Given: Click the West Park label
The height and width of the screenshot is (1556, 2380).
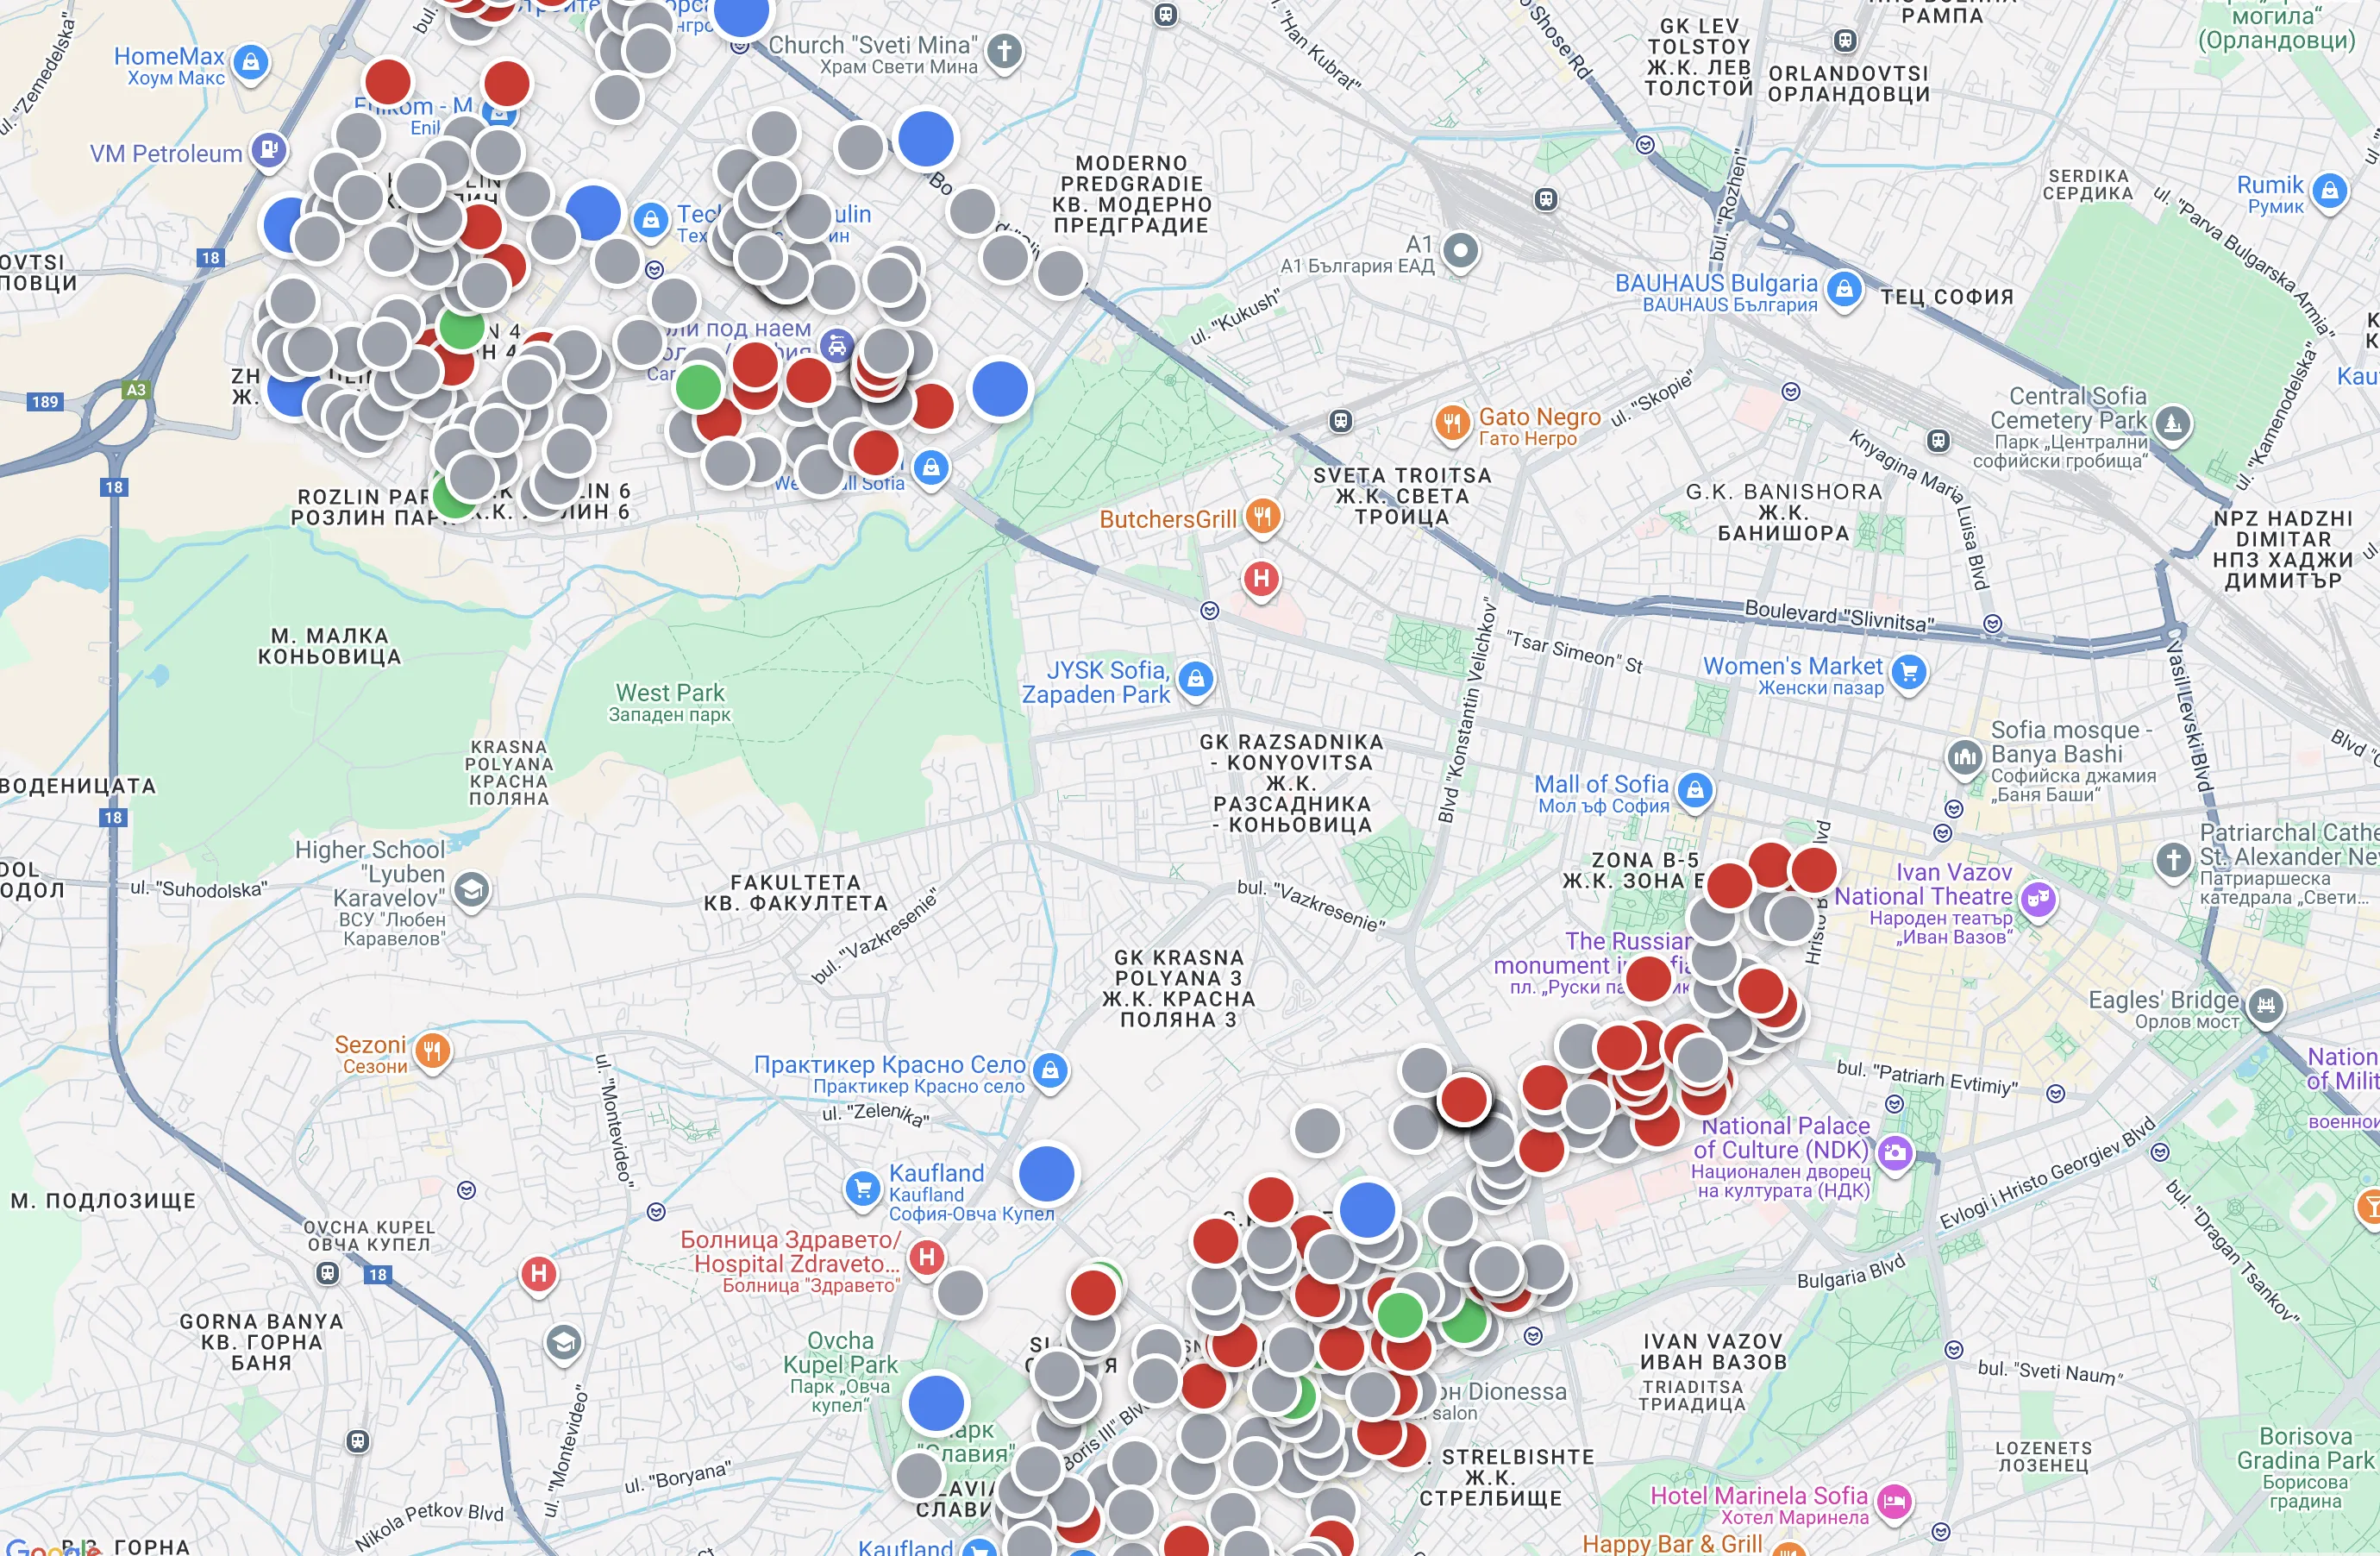Looking at the screenshot, I should coord(669,693).
